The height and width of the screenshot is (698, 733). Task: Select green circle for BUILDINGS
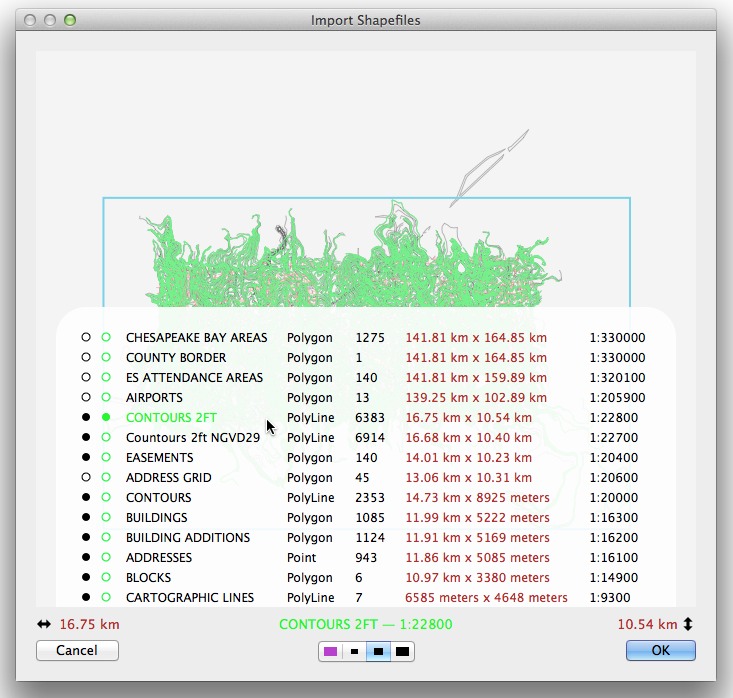[x=106, y=518]
